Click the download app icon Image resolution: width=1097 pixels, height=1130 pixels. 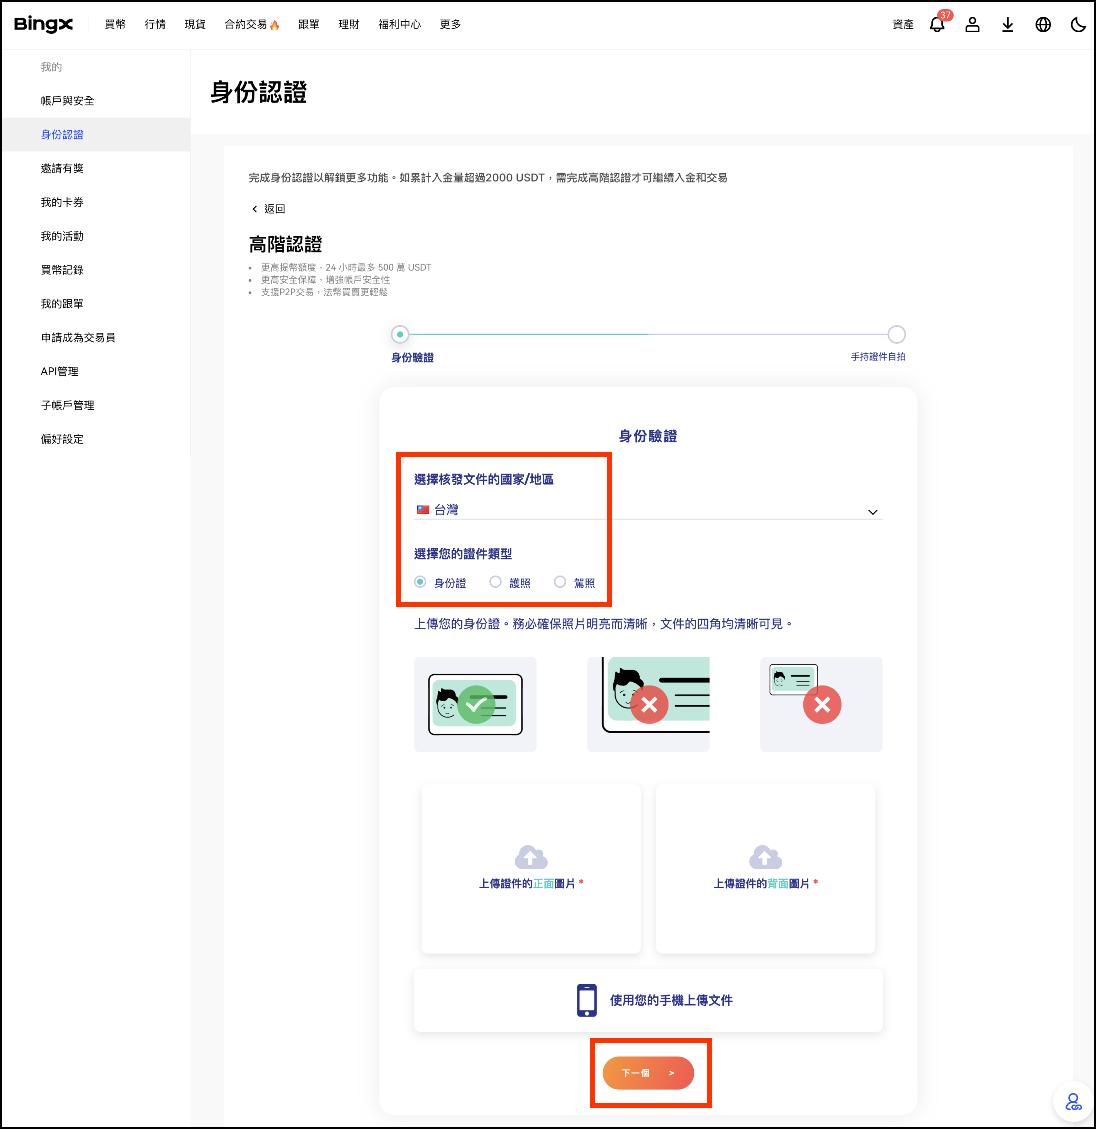pyautogui.click(x=1008, y=25)
